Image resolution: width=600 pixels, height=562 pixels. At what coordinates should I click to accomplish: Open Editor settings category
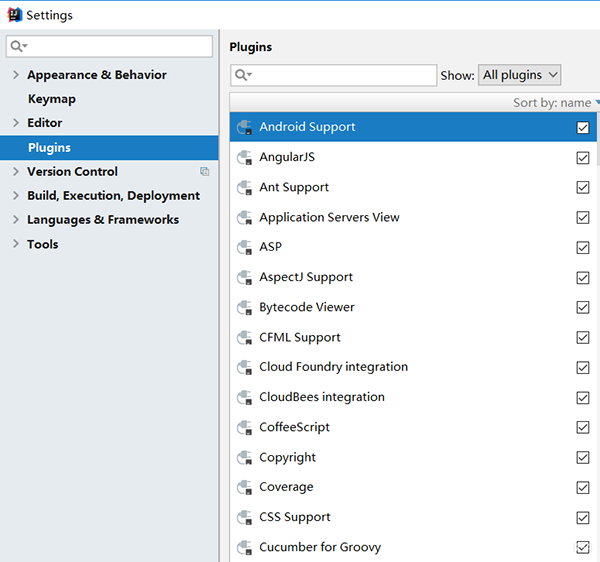[x=44, y=123]
